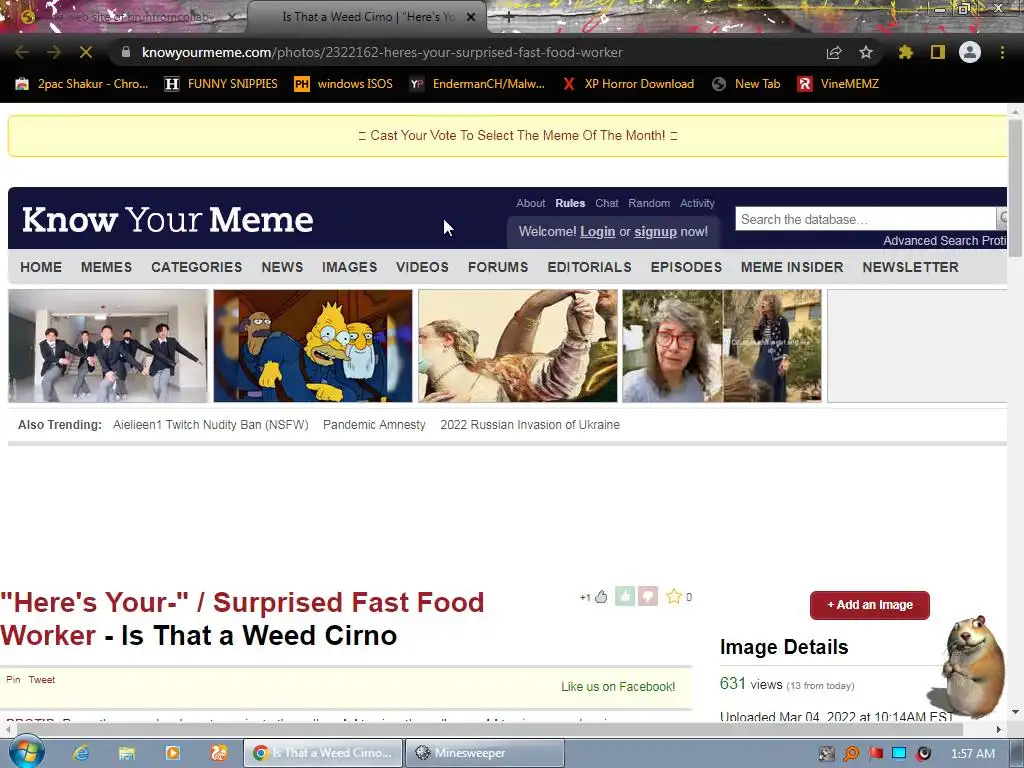Screen dimensions: 1024x768
Task: Select FORUMS in the site navigation
Action: tap(498, 267)
